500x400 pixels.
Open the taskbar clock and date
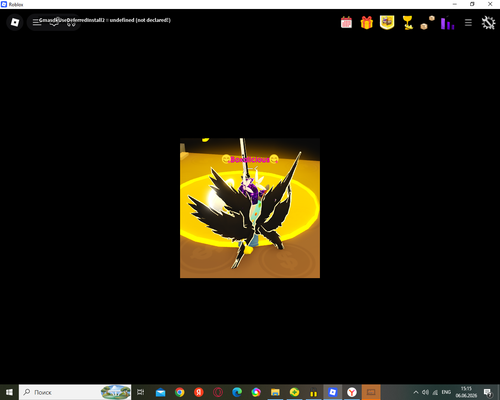[x=466, y=392]
